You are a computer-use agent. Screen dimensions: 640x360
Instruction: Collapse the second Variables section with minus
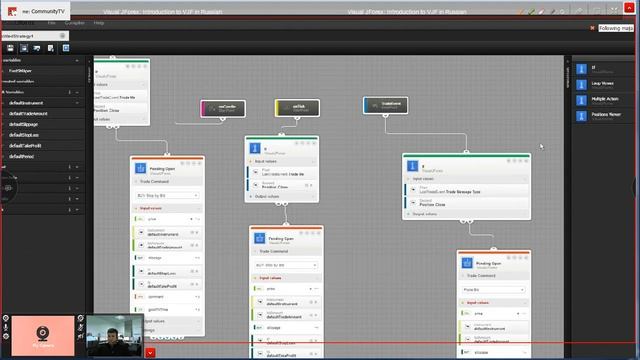(x=77, y=92)
